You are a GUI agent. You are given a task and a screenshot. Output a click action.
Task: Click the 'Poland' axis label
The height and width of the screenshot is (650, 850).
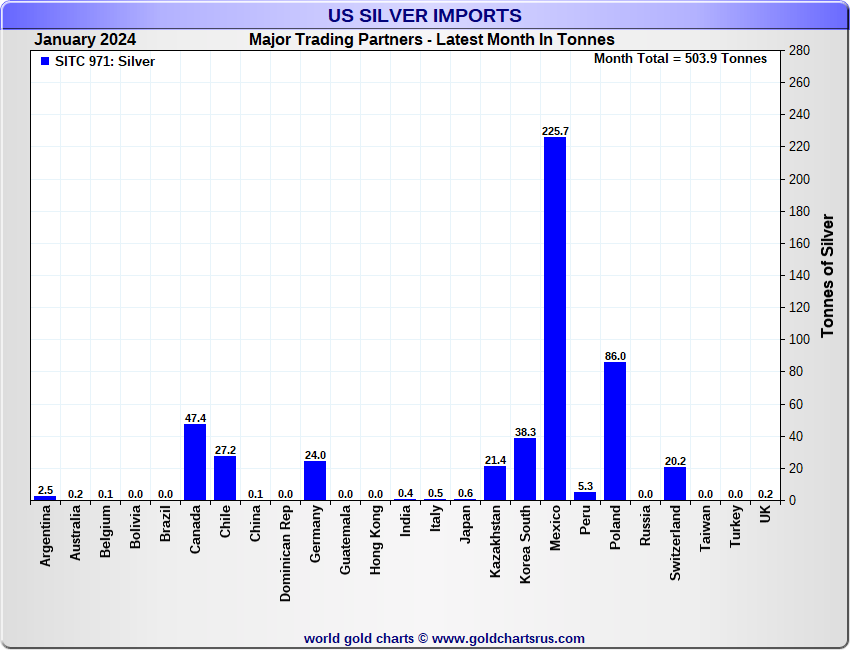pyautogui.click(x=615, y=527)
